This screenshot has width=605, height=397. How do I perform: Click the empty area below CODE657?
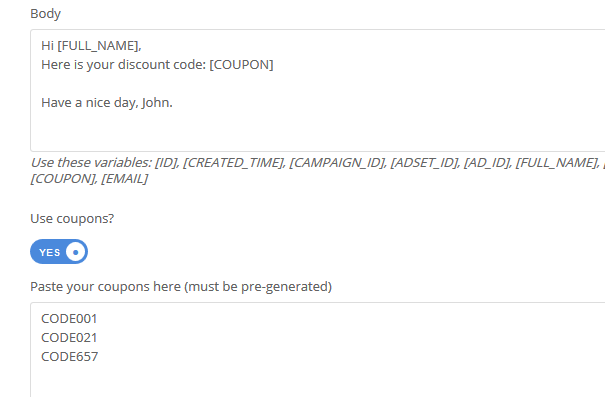click(x=318, y=382)
